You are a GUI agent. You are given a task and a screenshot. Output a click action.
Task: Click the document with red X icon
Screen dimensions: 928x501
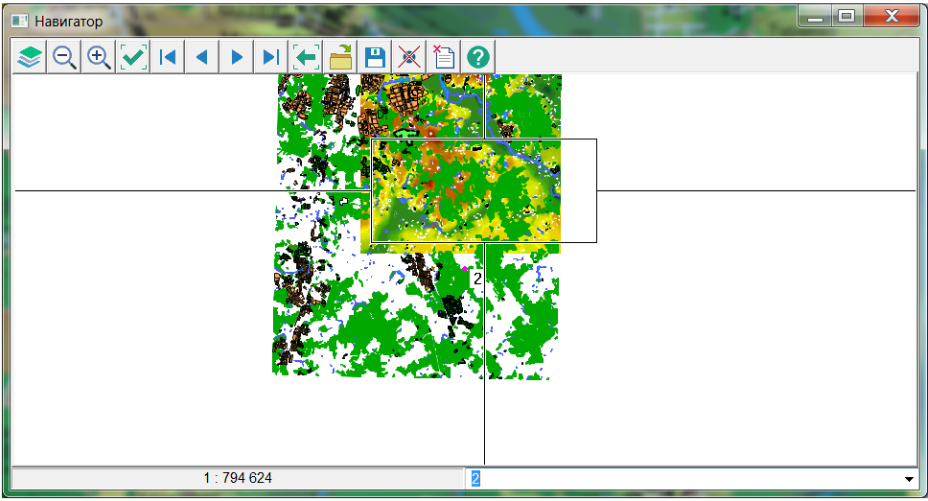click(x=443, y=57)
